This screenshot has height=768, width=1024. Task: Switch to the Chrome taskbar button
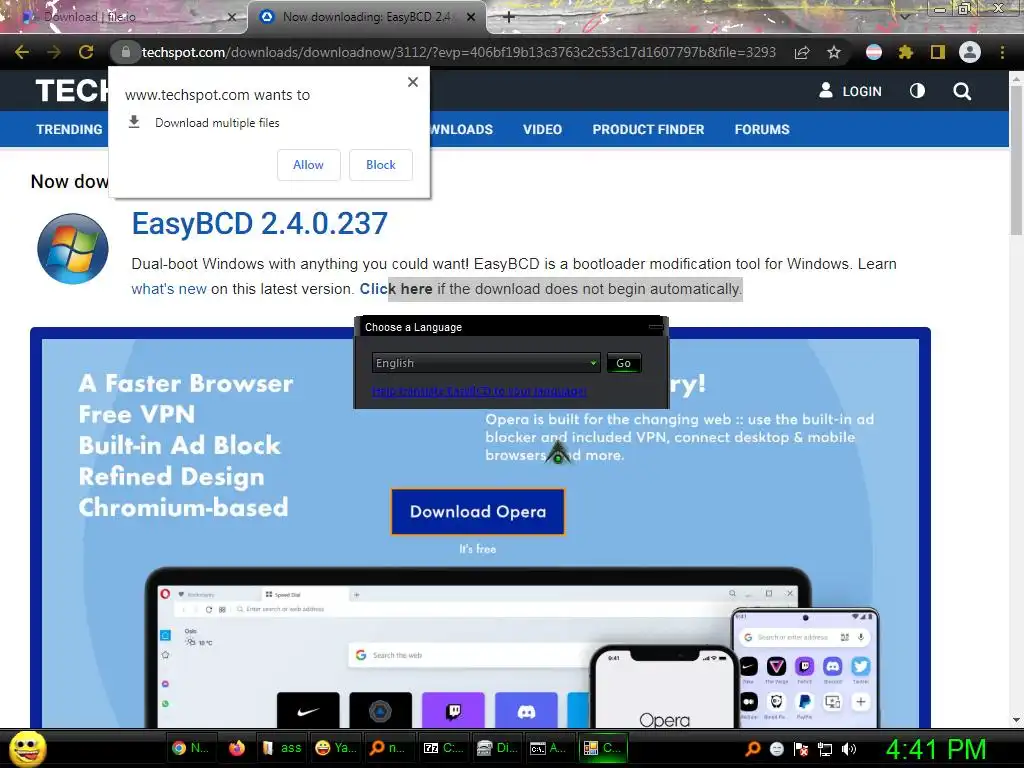click(190, 748)
